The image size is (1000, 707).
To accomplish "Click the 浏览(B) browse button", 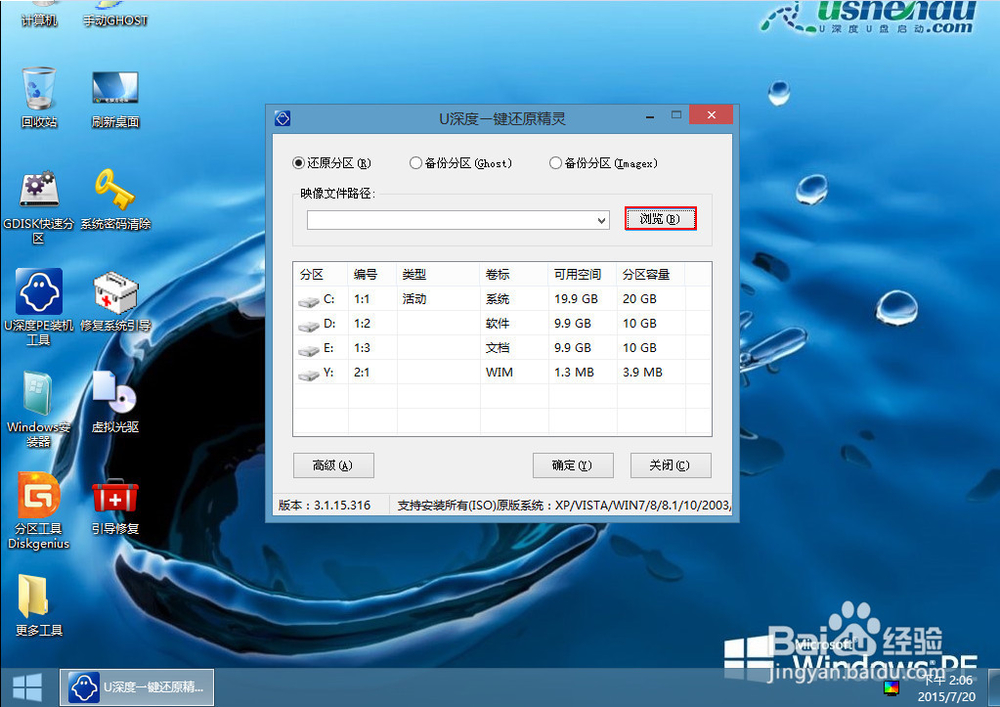I will 660,218.
